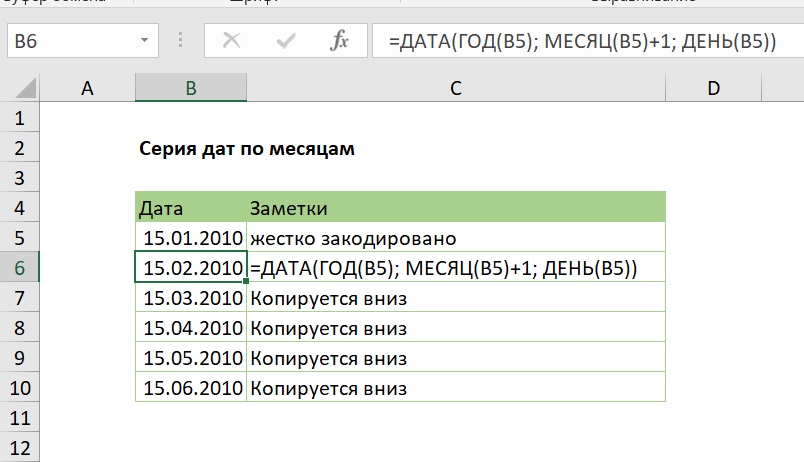This screenshot has height=462, width=804.
Task: Select row 6 header
Action: pyautogui.click(x=19, y=267)
